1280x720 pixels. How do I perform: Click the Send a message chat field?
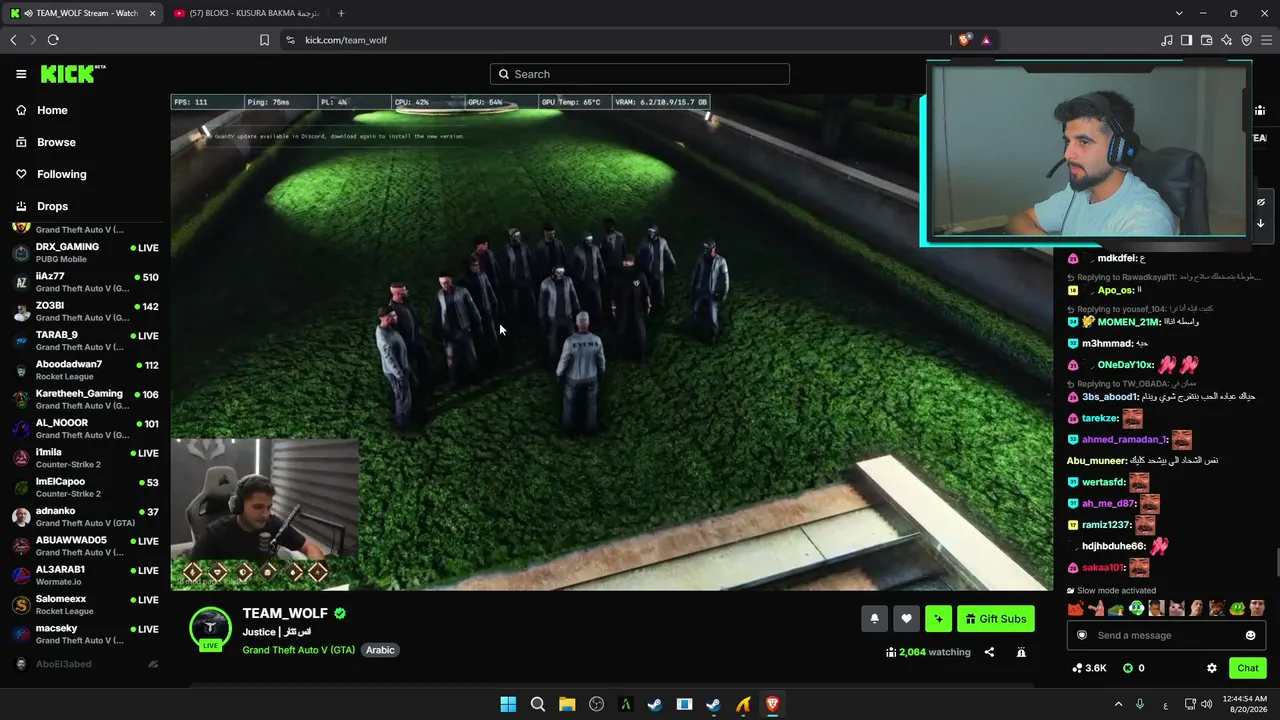click(x=1165, y=635)
